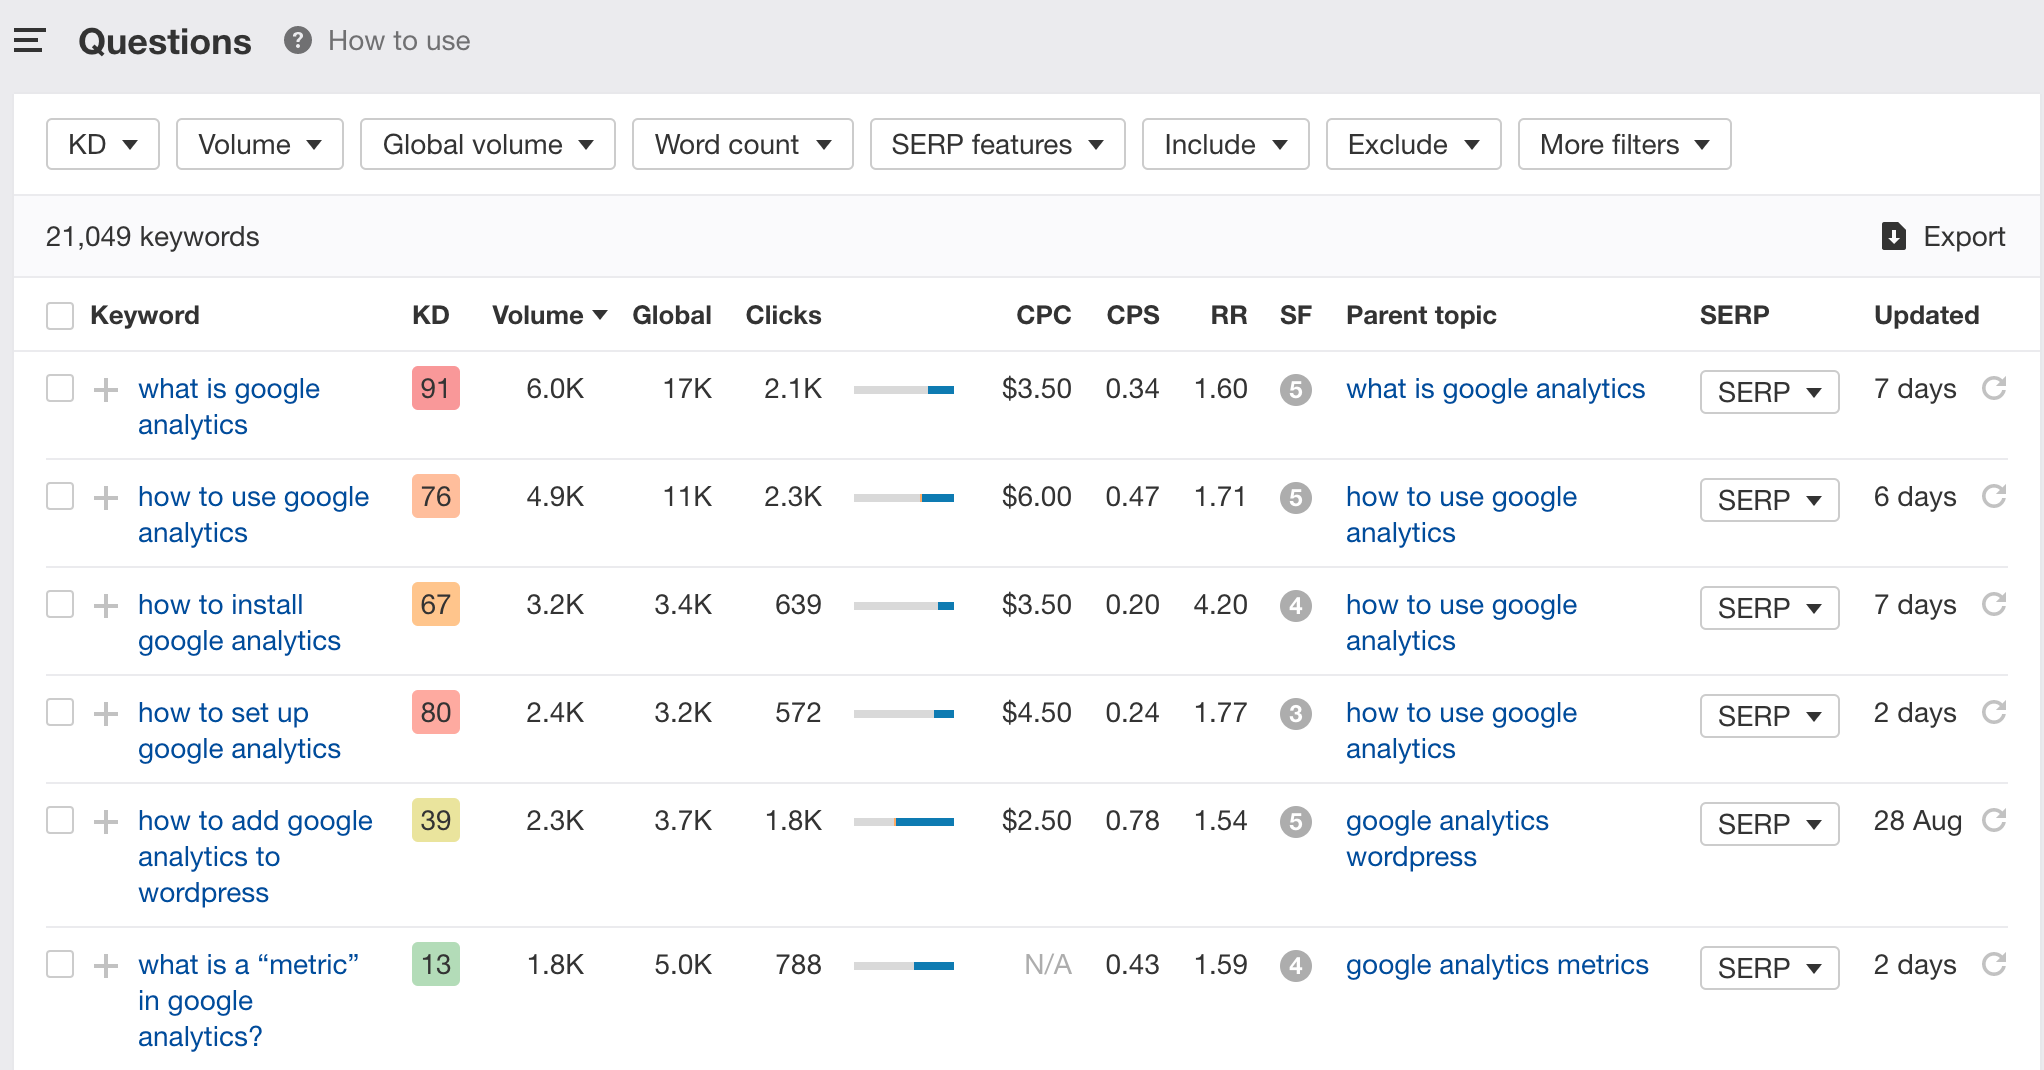Open the SERP features filter dropdown

998,144
